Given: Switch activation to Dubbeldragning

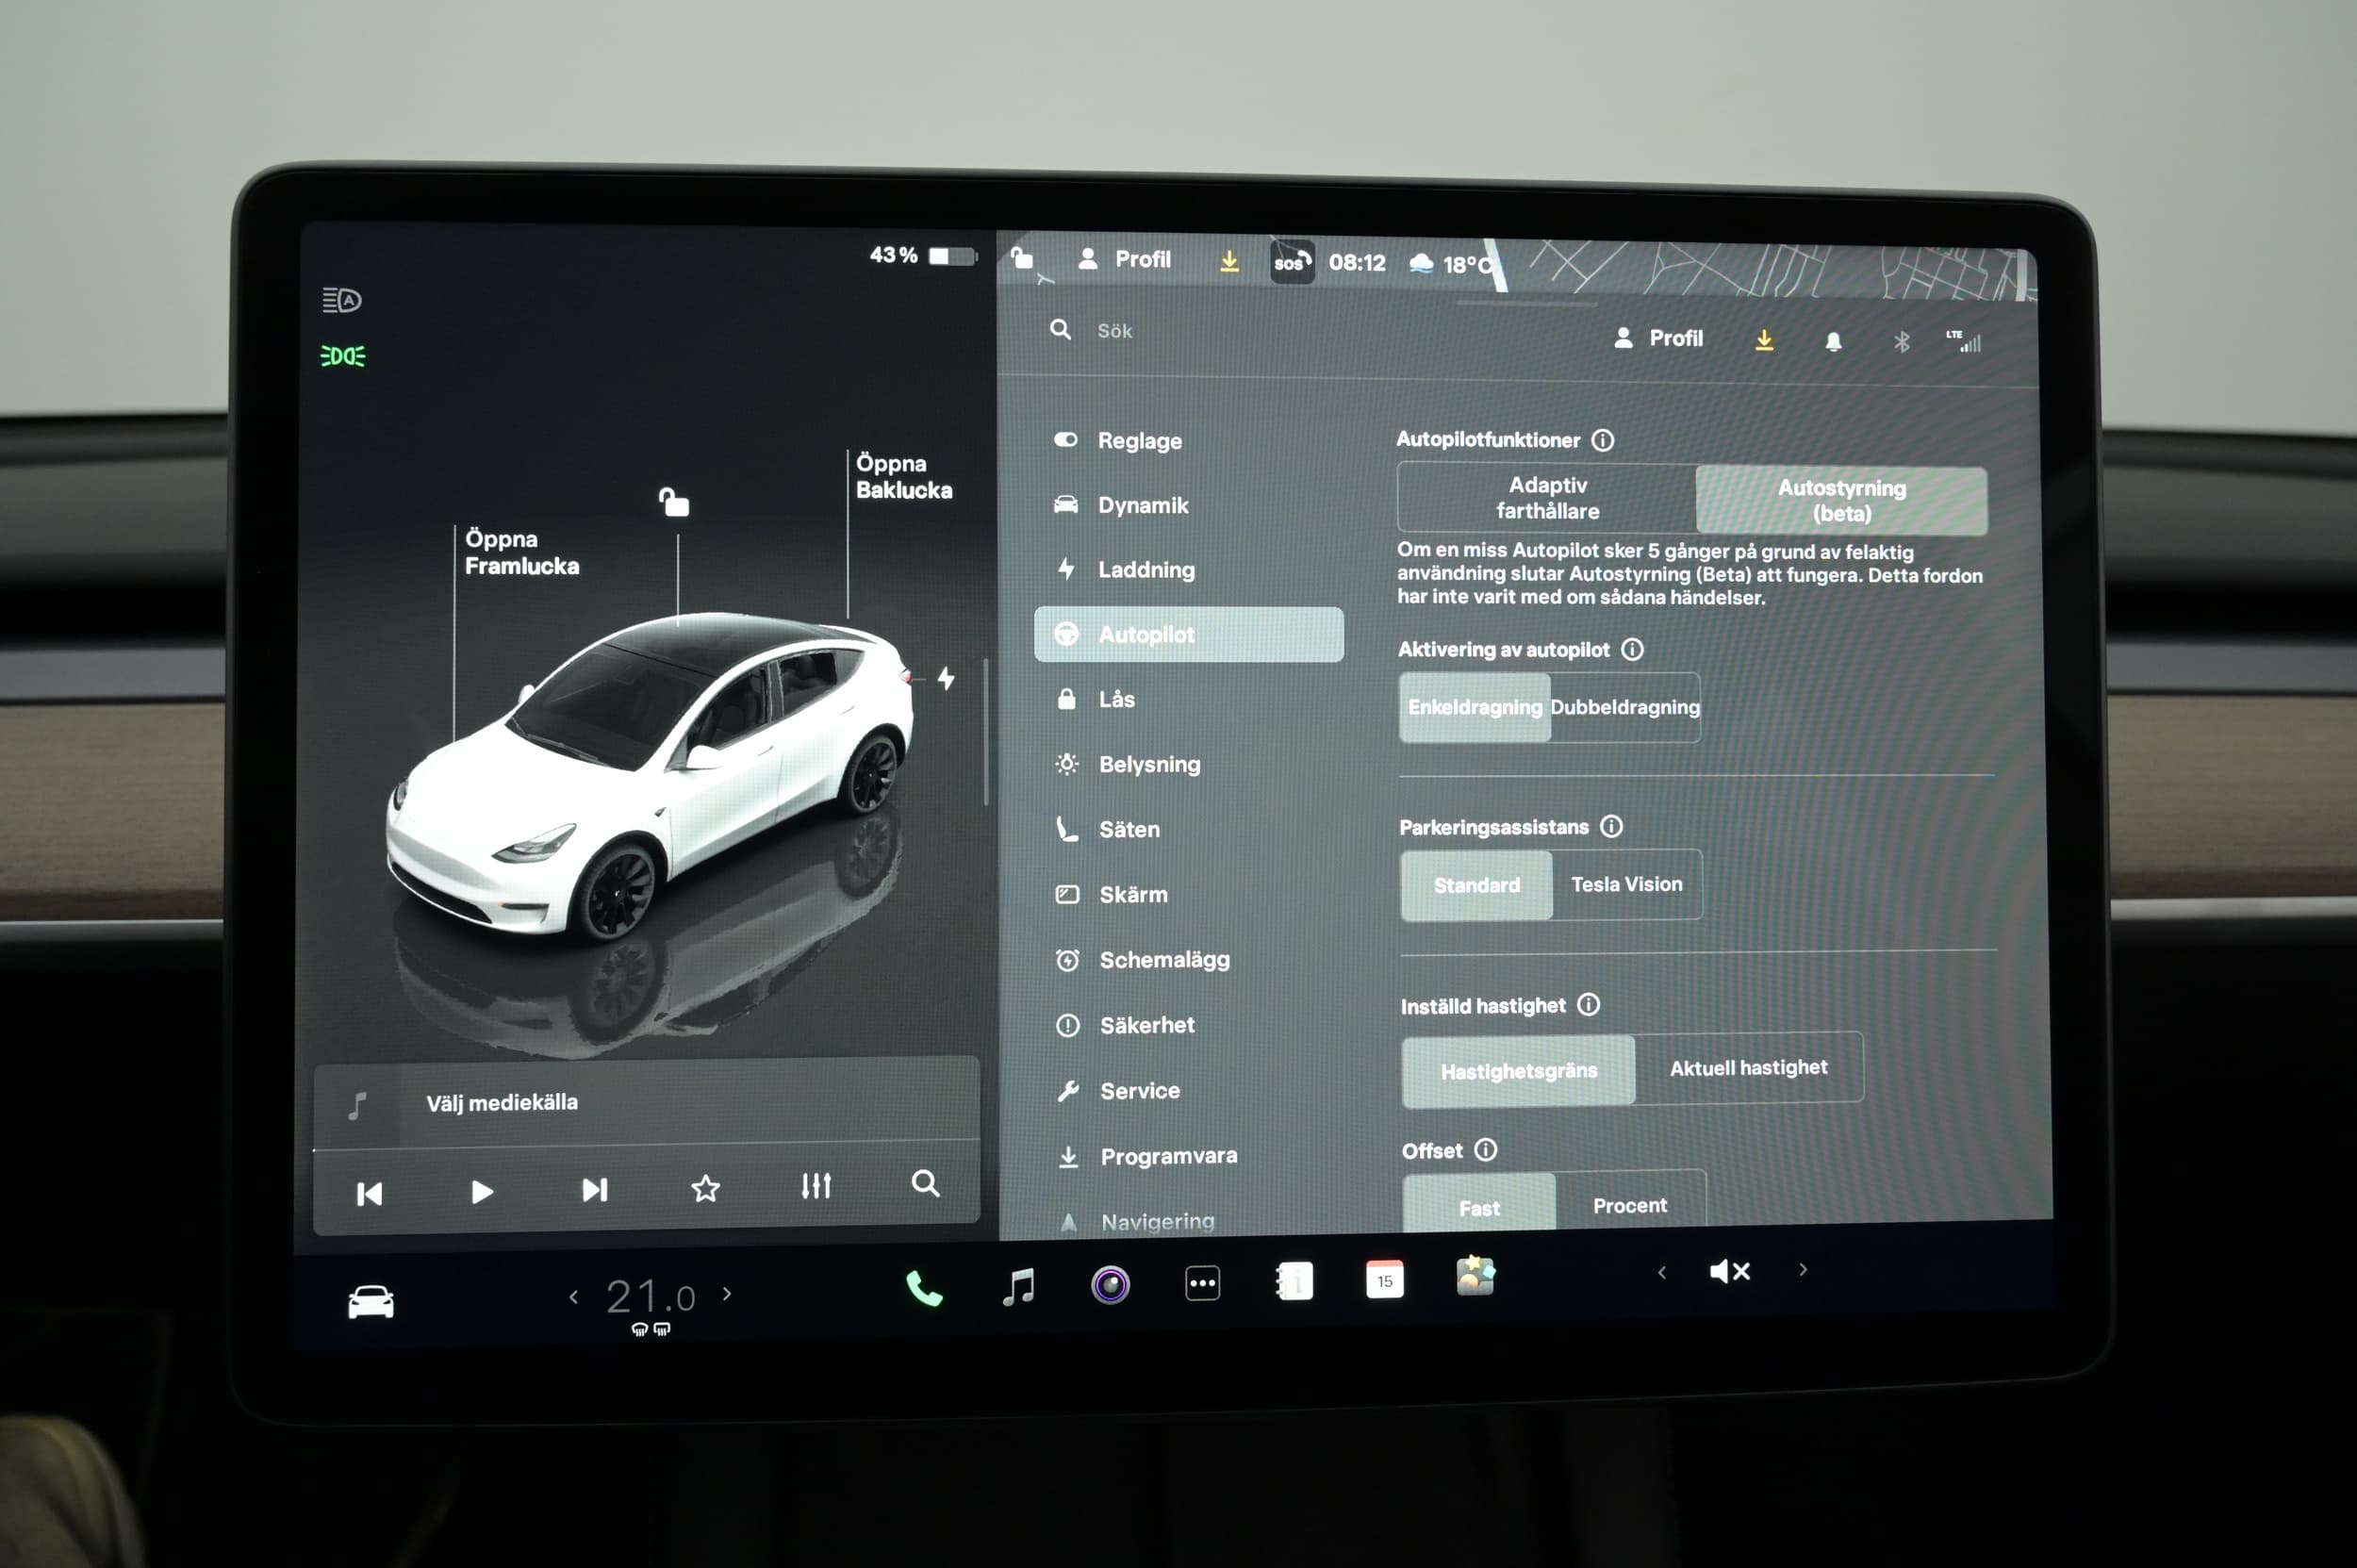Looking at the screenshot, I should click(x=1624, y=707).
